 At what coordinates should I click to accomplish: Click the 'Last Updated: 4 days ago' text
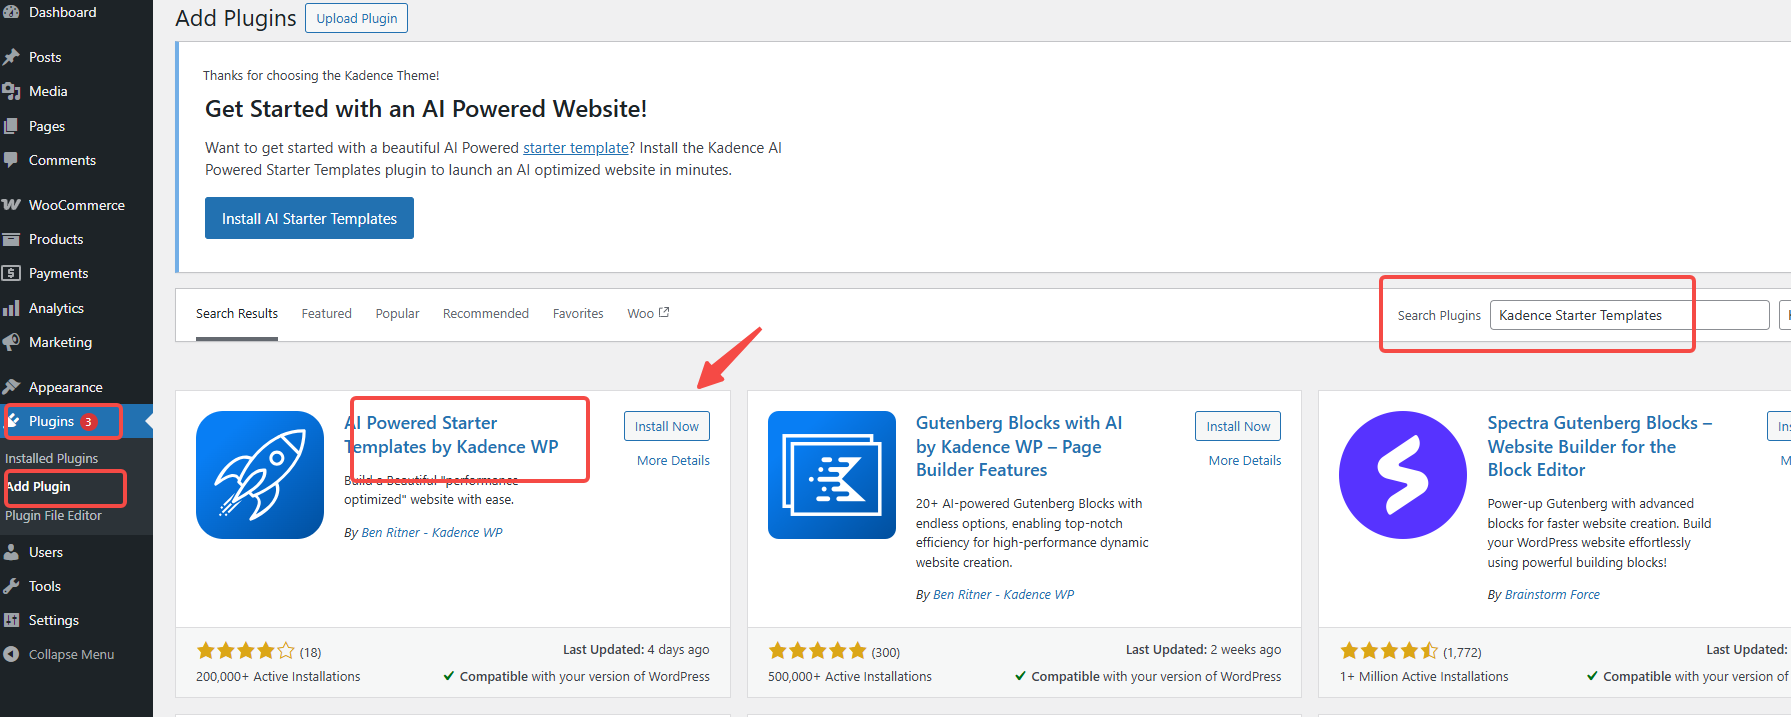636,650
